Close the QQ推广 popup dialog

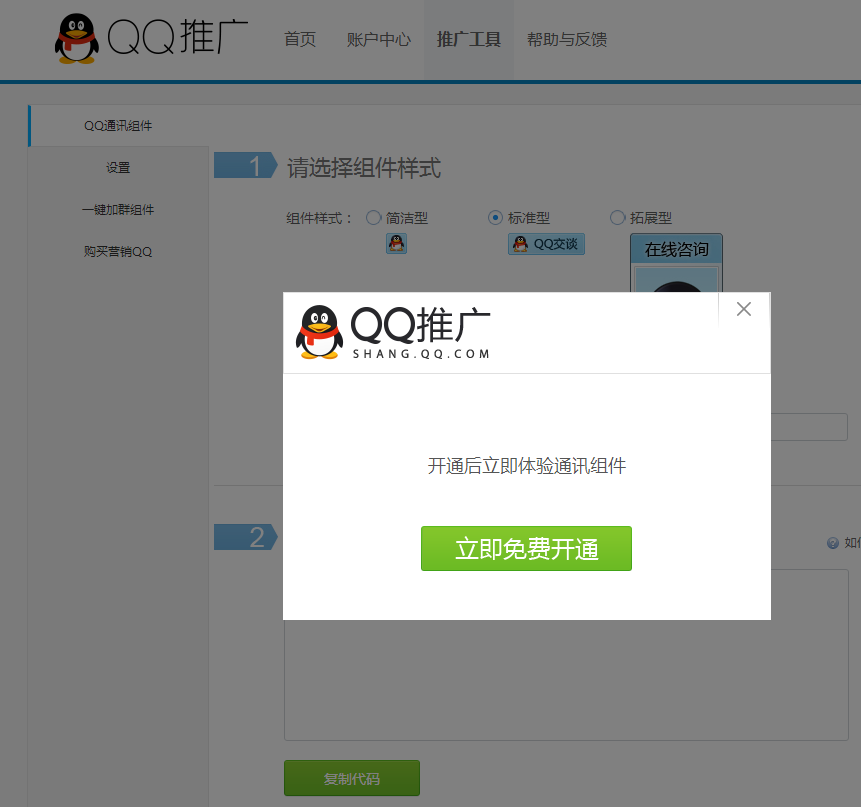coord(743,309)
